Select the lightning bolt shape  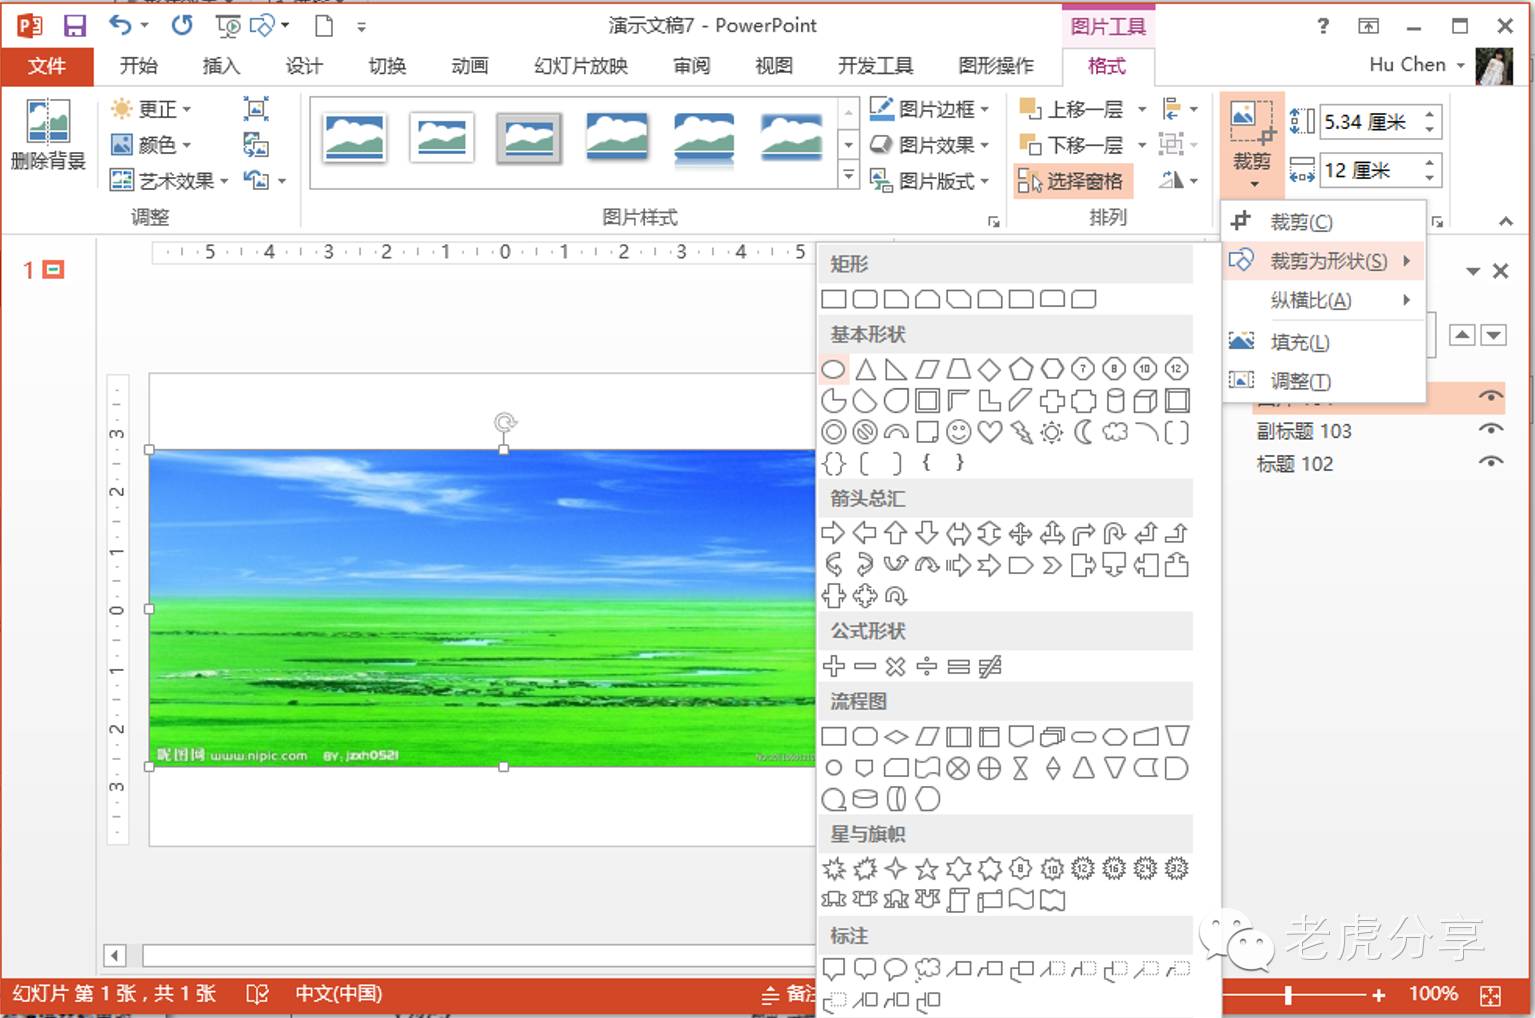coord(1021,432)
